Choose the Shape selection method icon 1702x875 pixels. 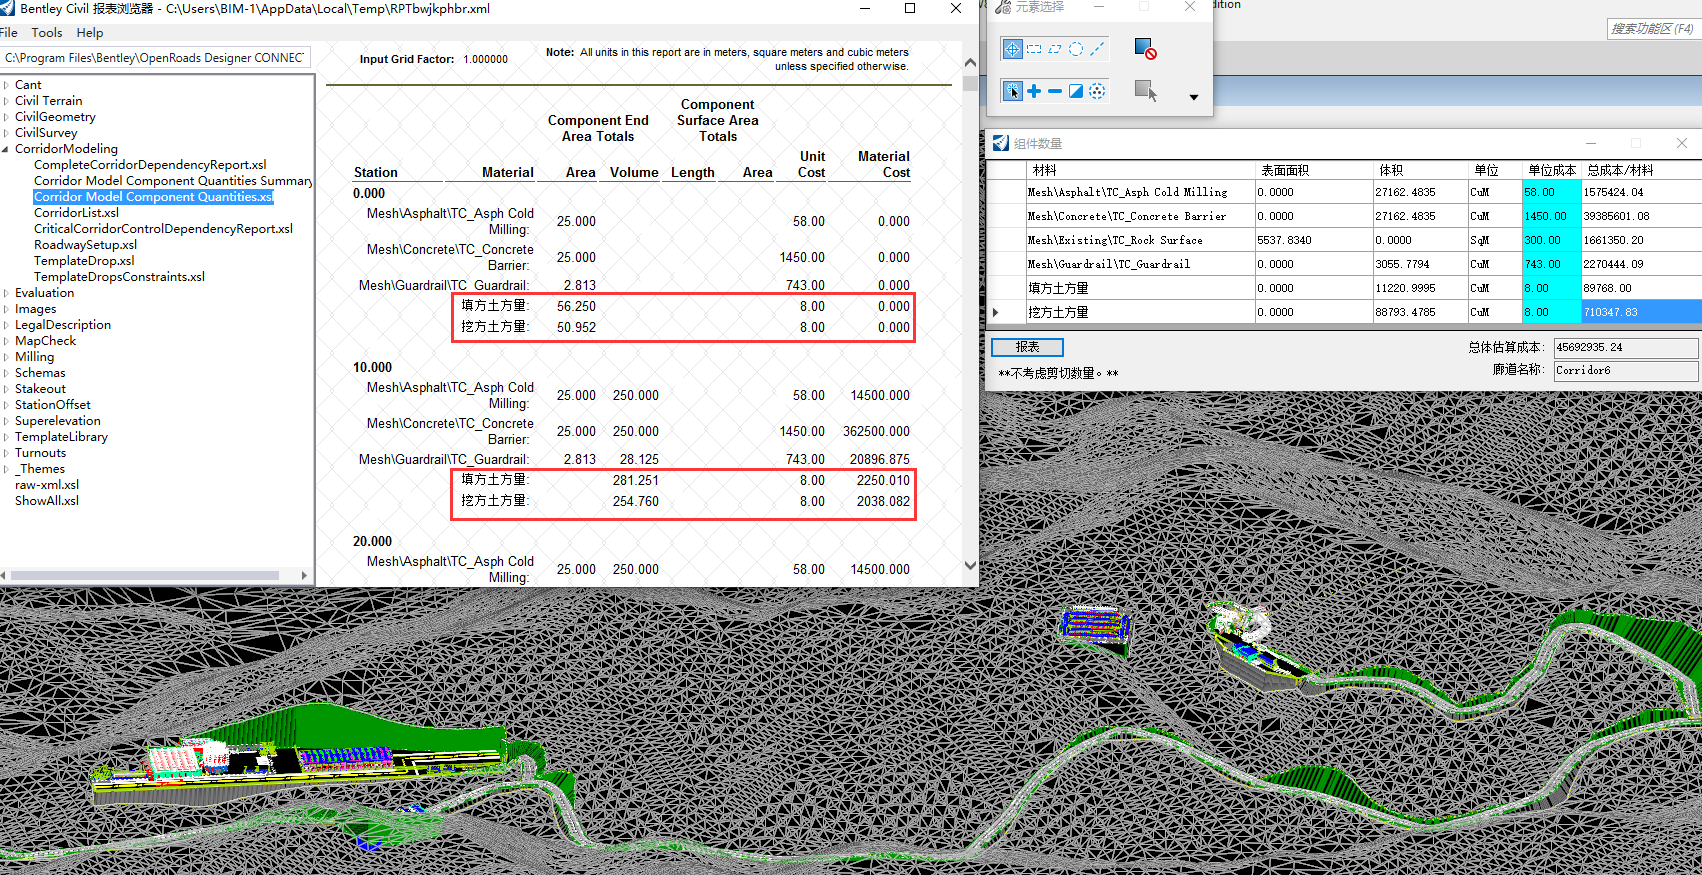point(1055,49)
